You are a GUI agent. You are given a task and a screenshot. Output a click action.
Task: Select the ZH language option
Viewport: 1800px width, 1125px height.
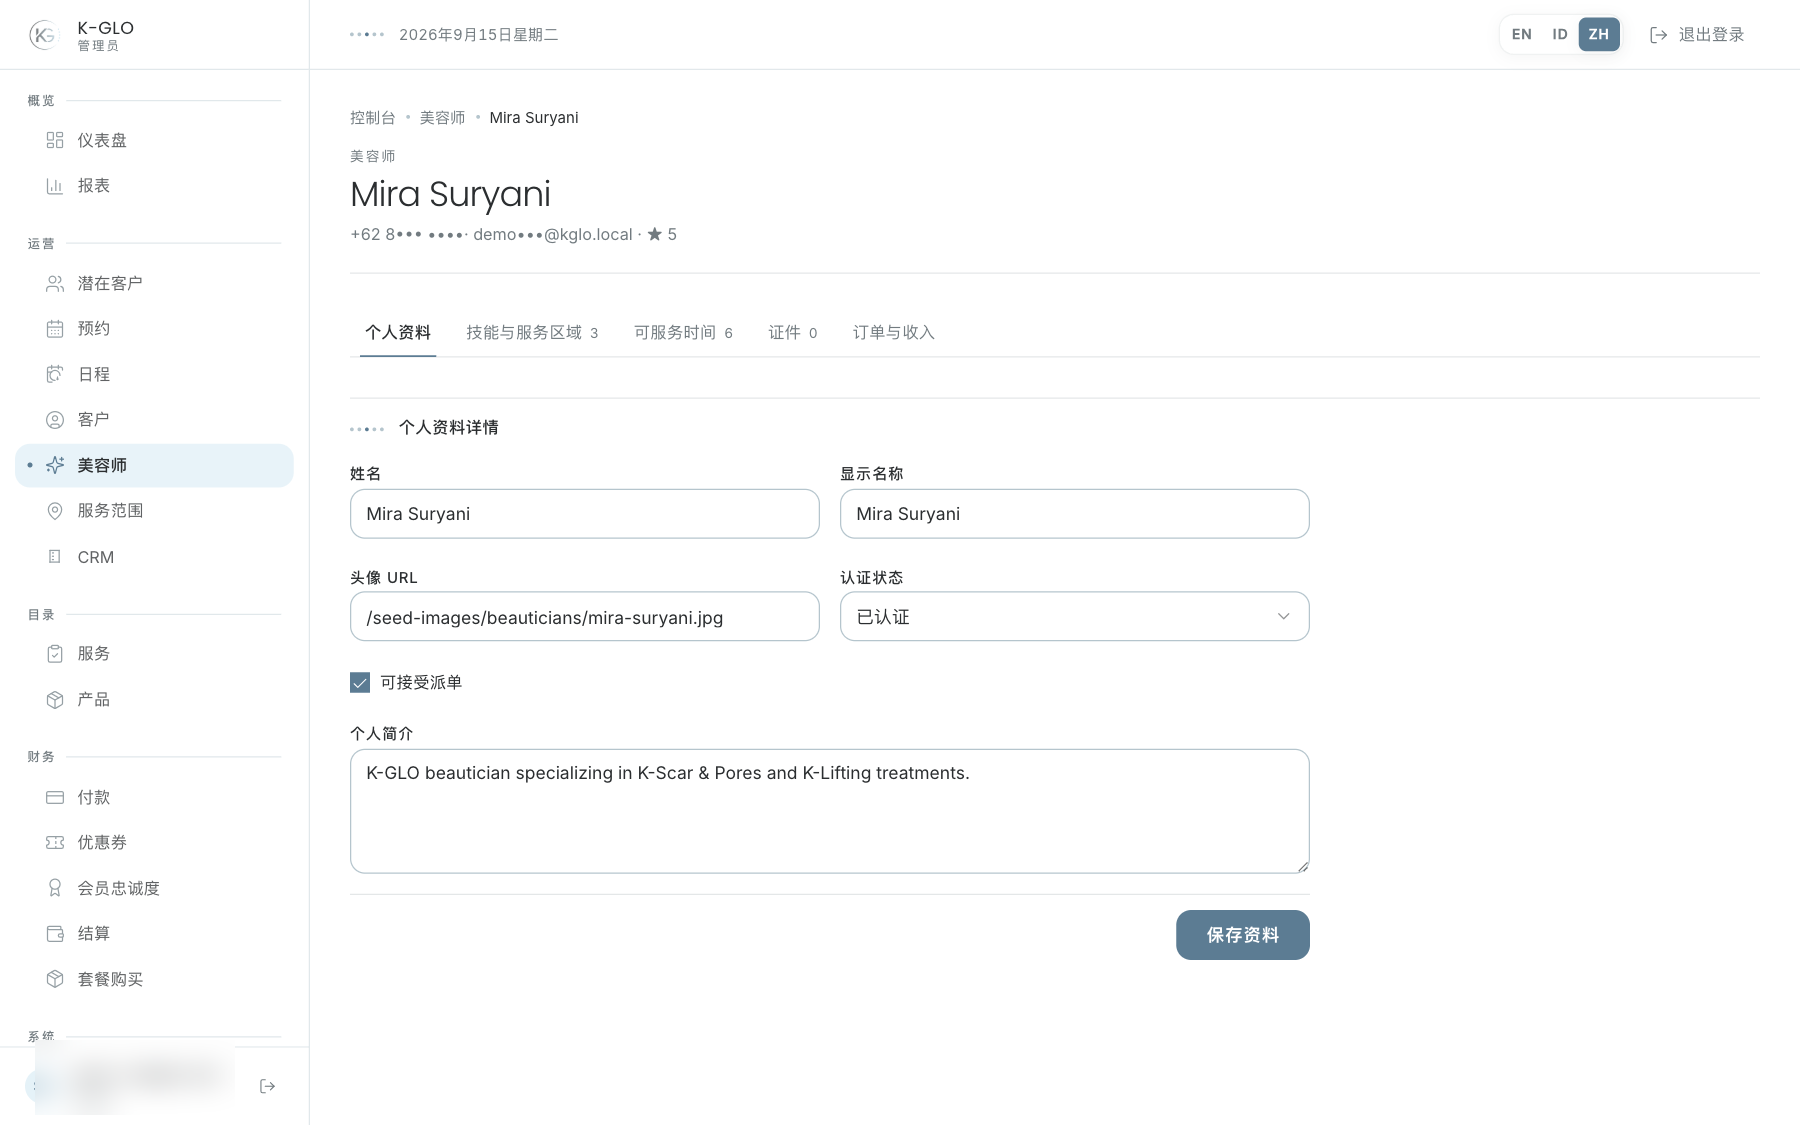click(x=1599, y=34)
